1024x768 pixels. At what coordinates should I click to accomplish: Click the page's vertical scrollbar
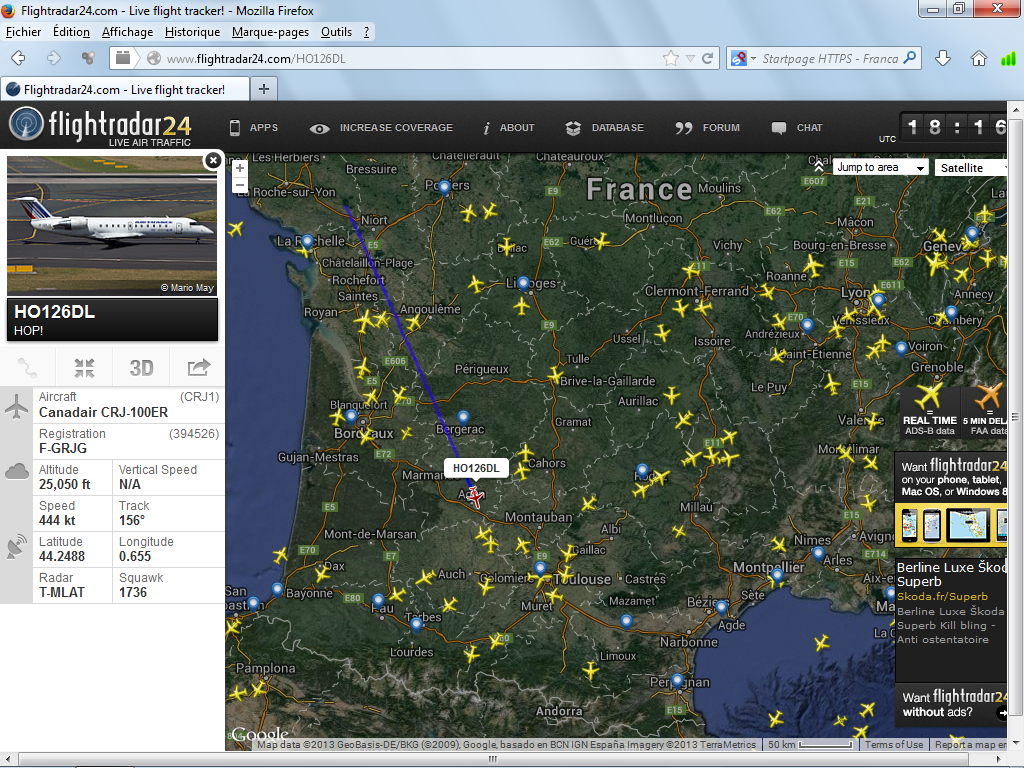tap(1016, 418)
